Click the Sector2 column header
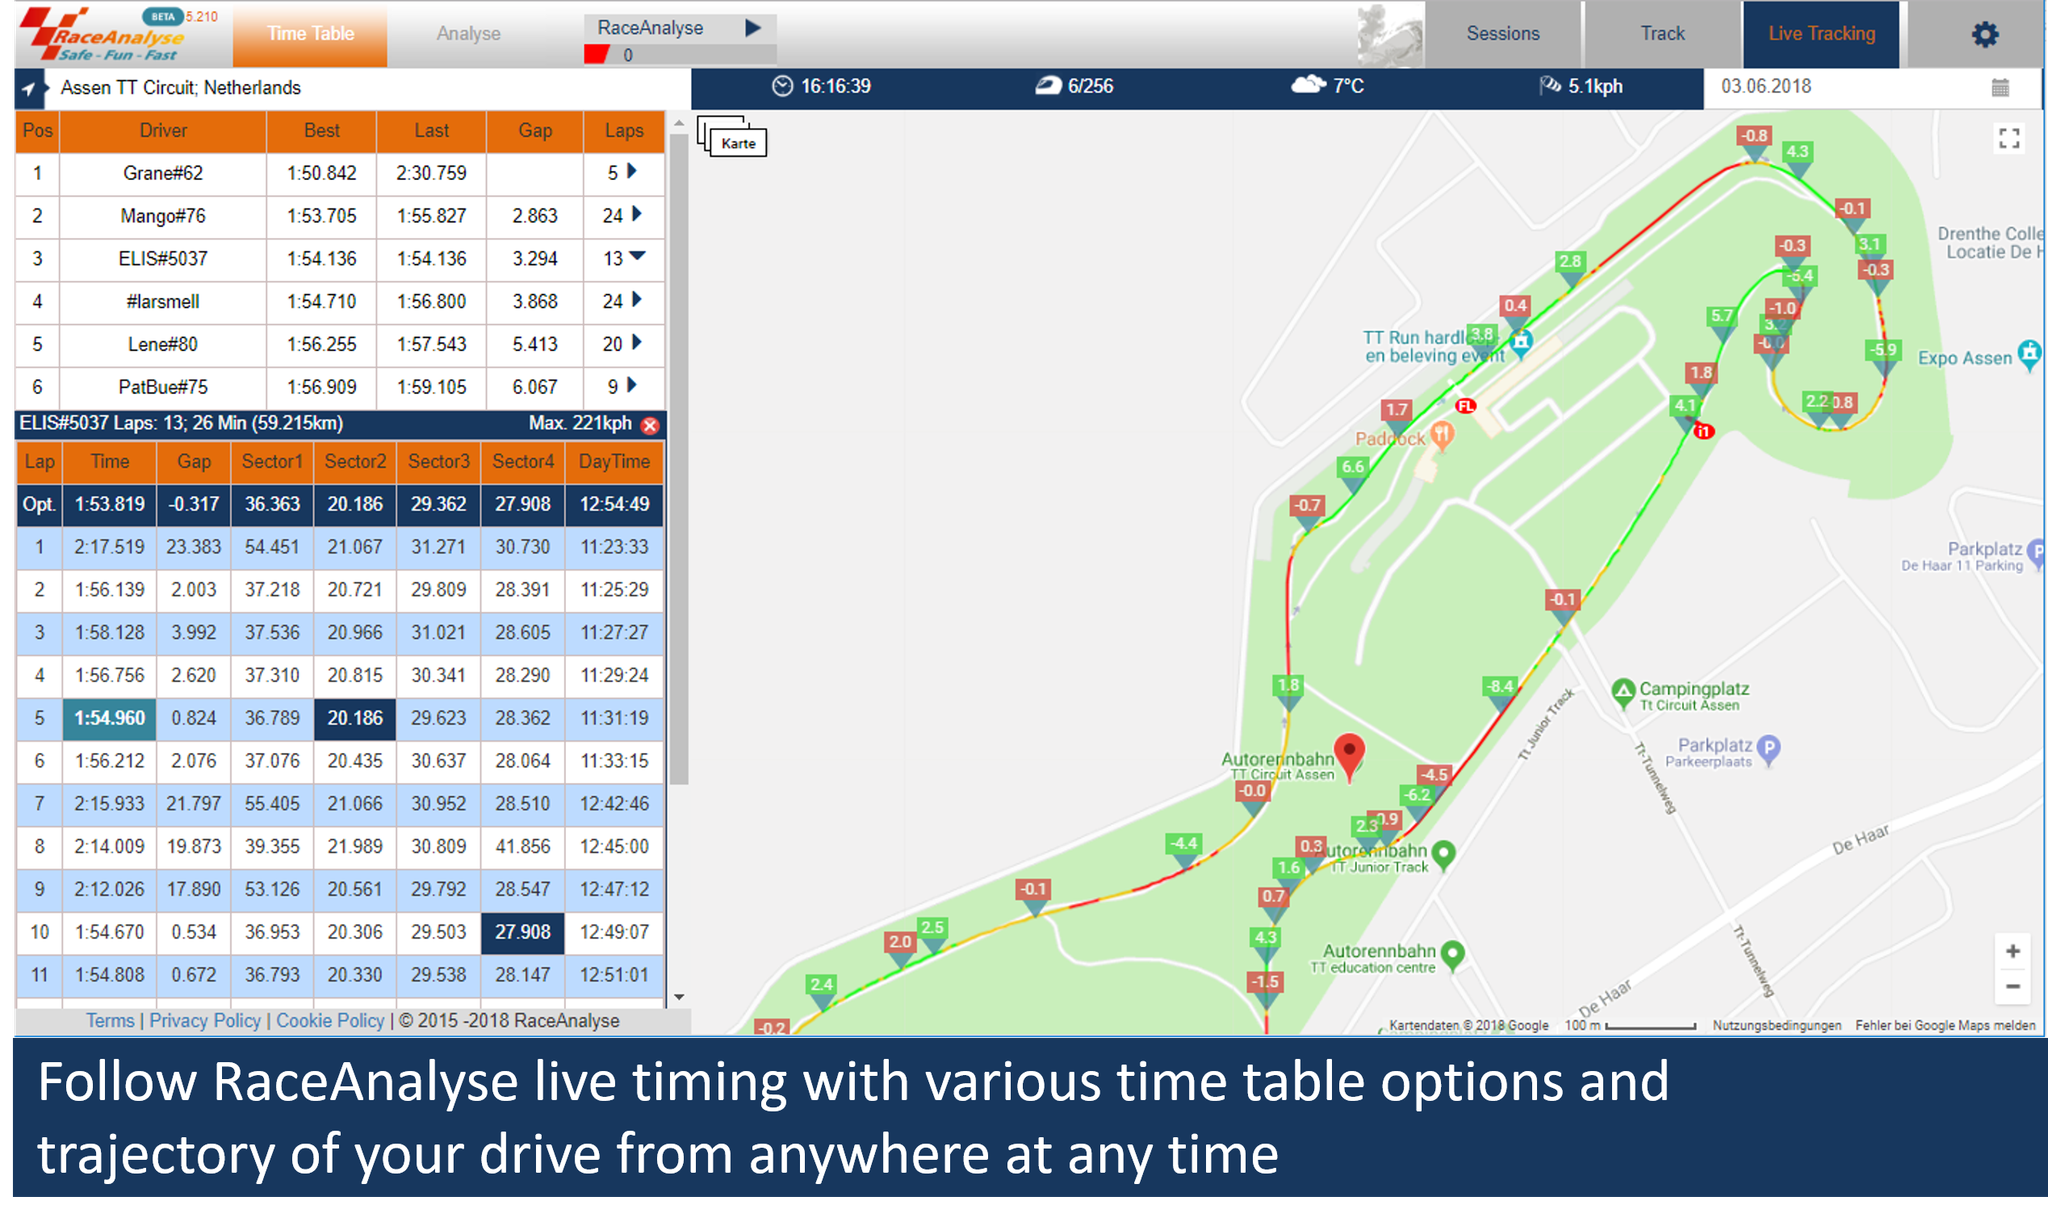This screenshot has height=1226, width=2048. pyautogui.click(x=355, y=462)
